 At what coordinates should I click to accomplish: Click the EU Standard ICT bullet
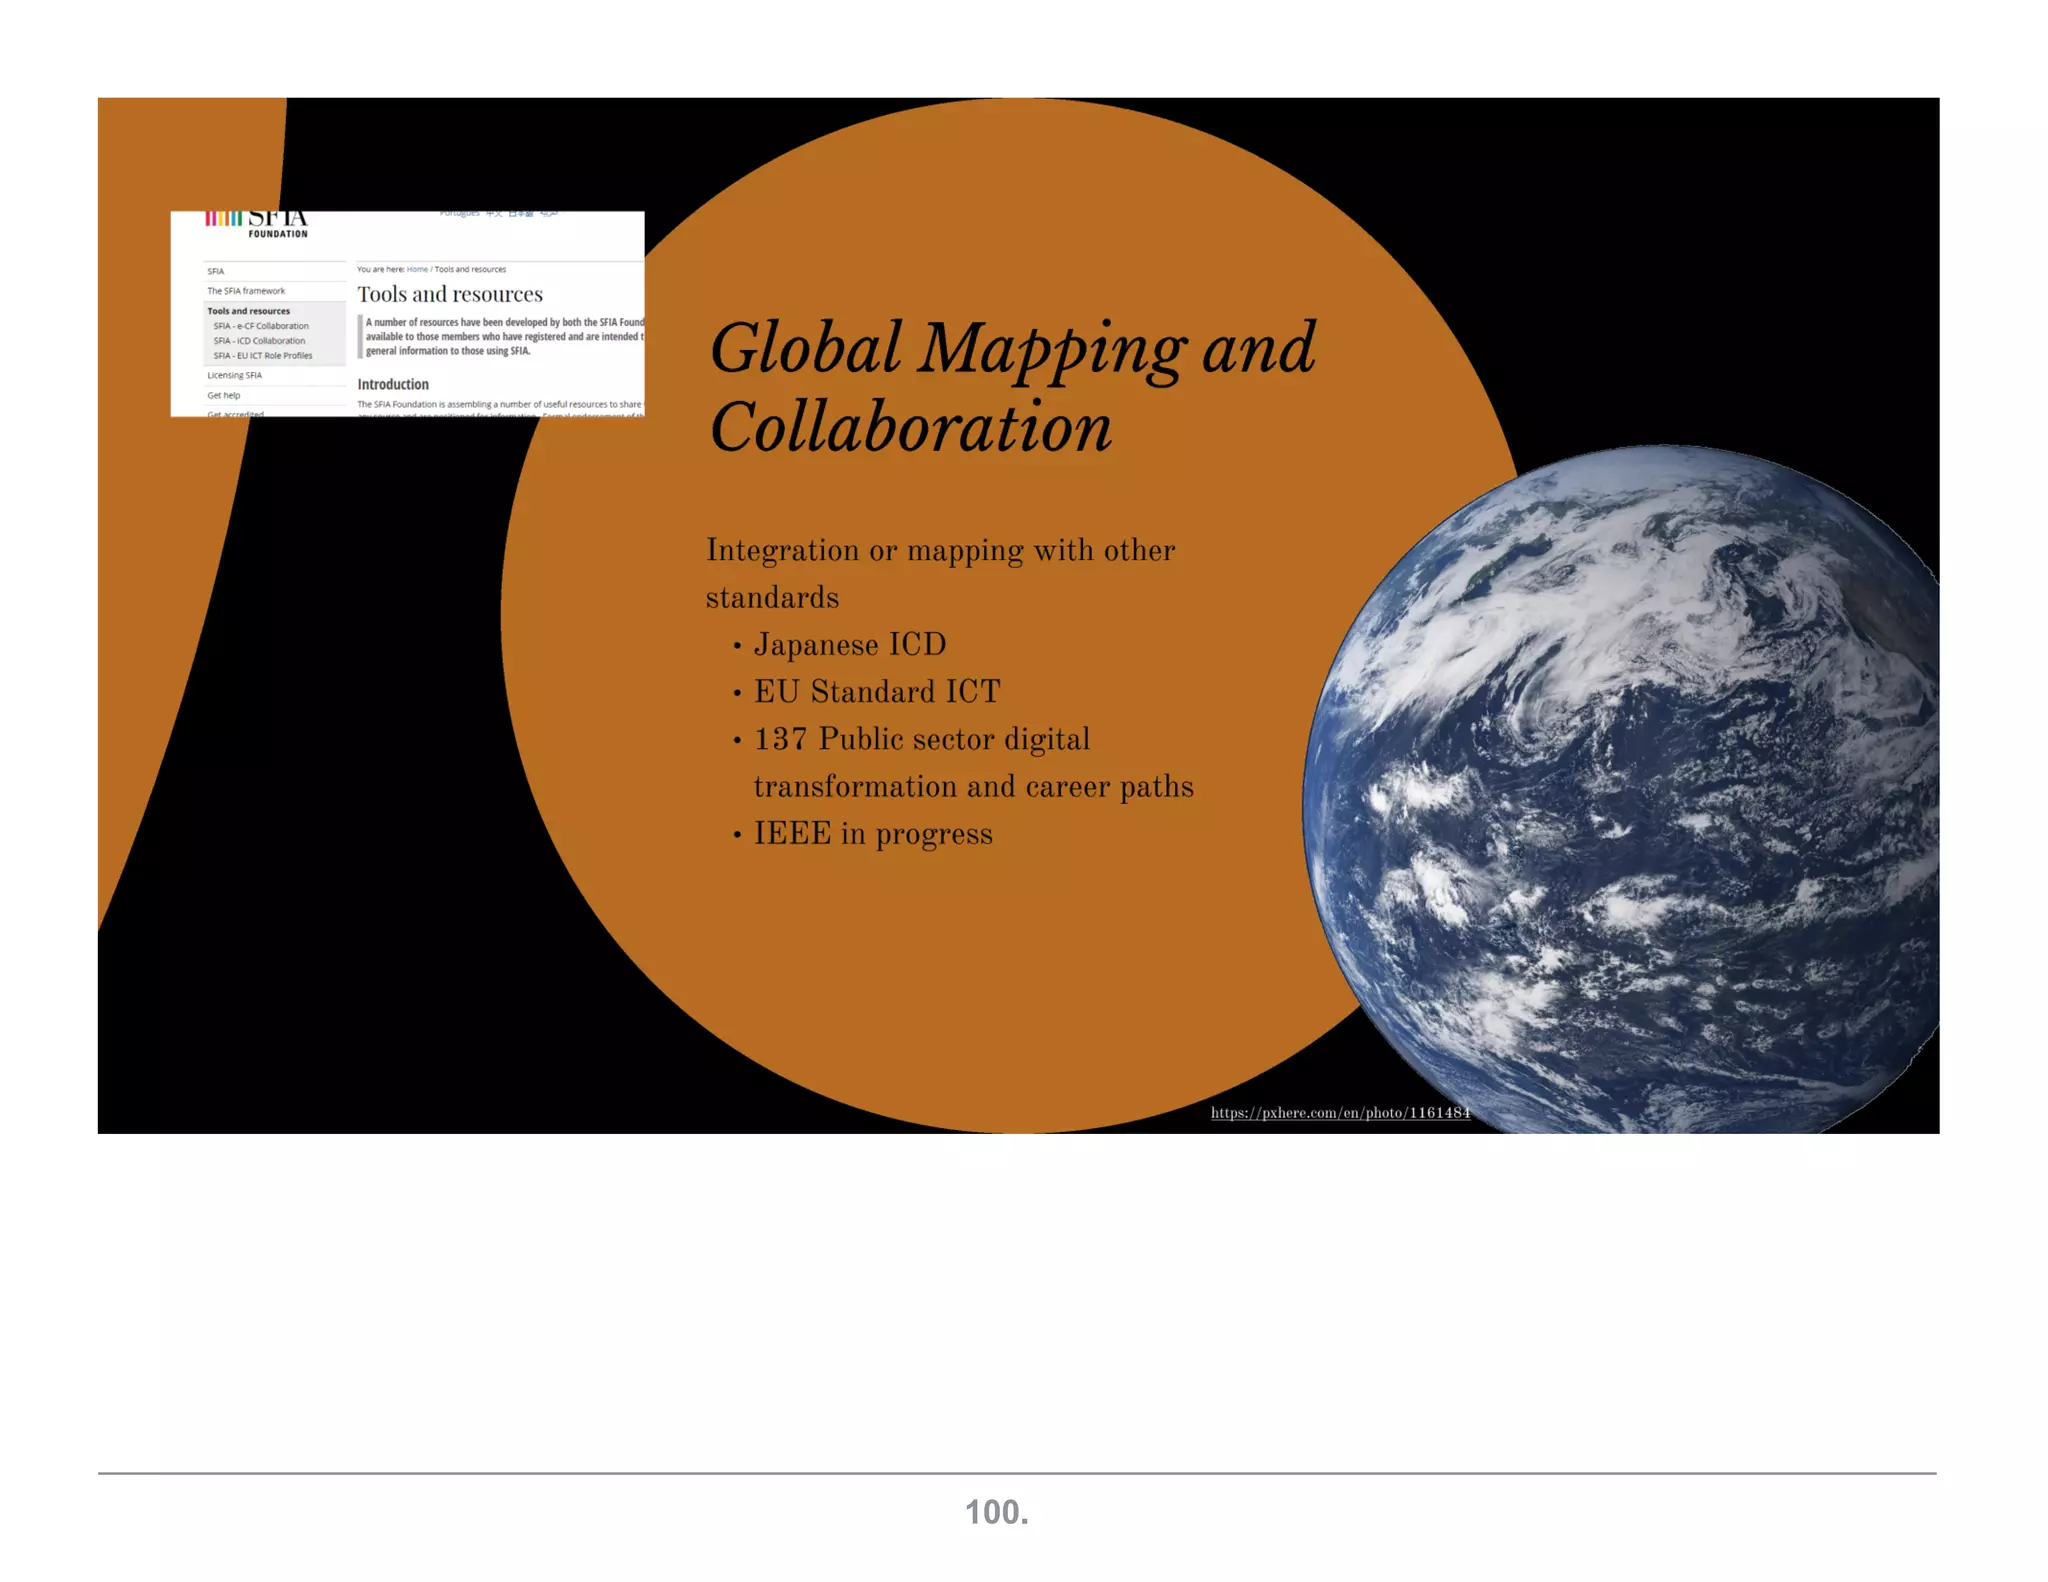pos(876,691)
